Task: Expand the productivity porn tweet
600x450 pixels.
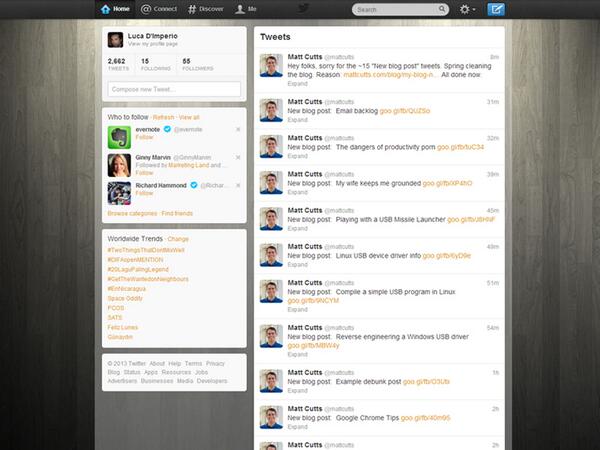Action: (x=297, y=156)
